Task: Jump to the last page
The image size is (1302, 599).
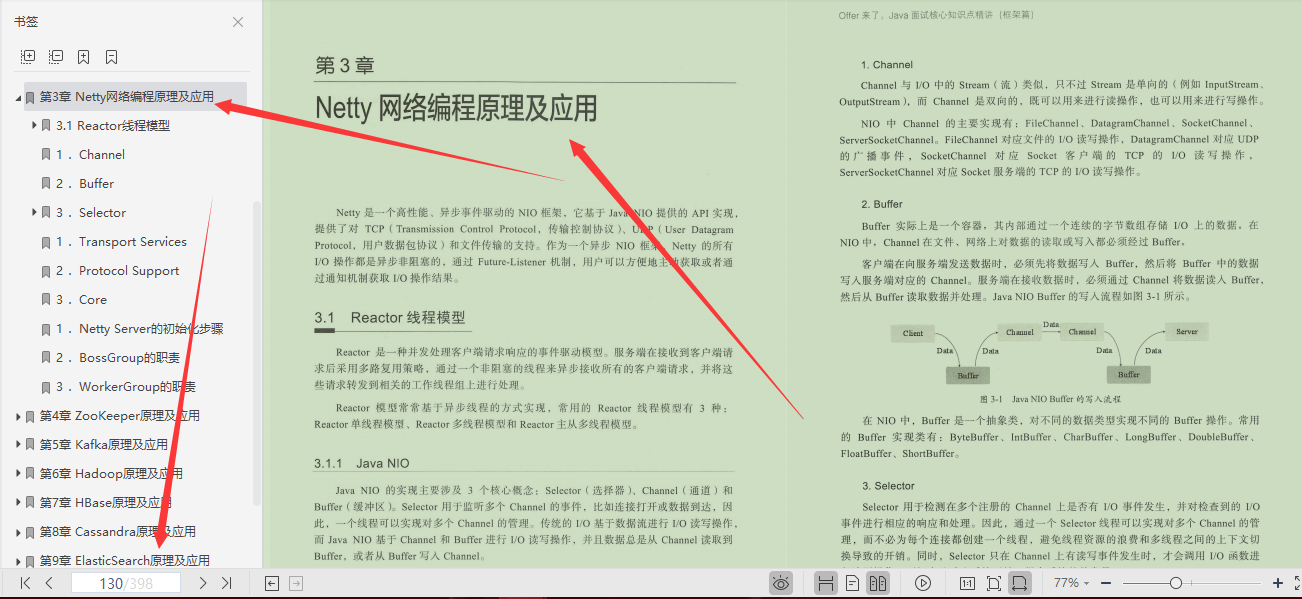Action: (227, 583)
